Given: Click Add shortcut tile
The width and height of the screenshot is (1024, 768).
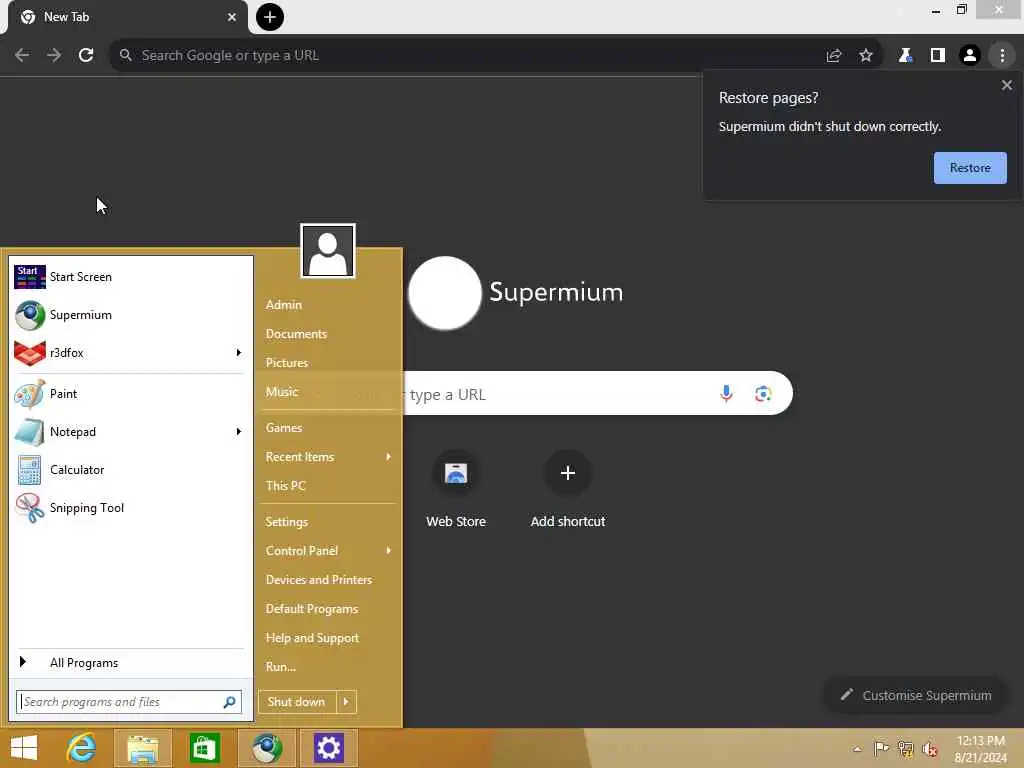Looking at the screenshot, I should (x=568, y=489).
